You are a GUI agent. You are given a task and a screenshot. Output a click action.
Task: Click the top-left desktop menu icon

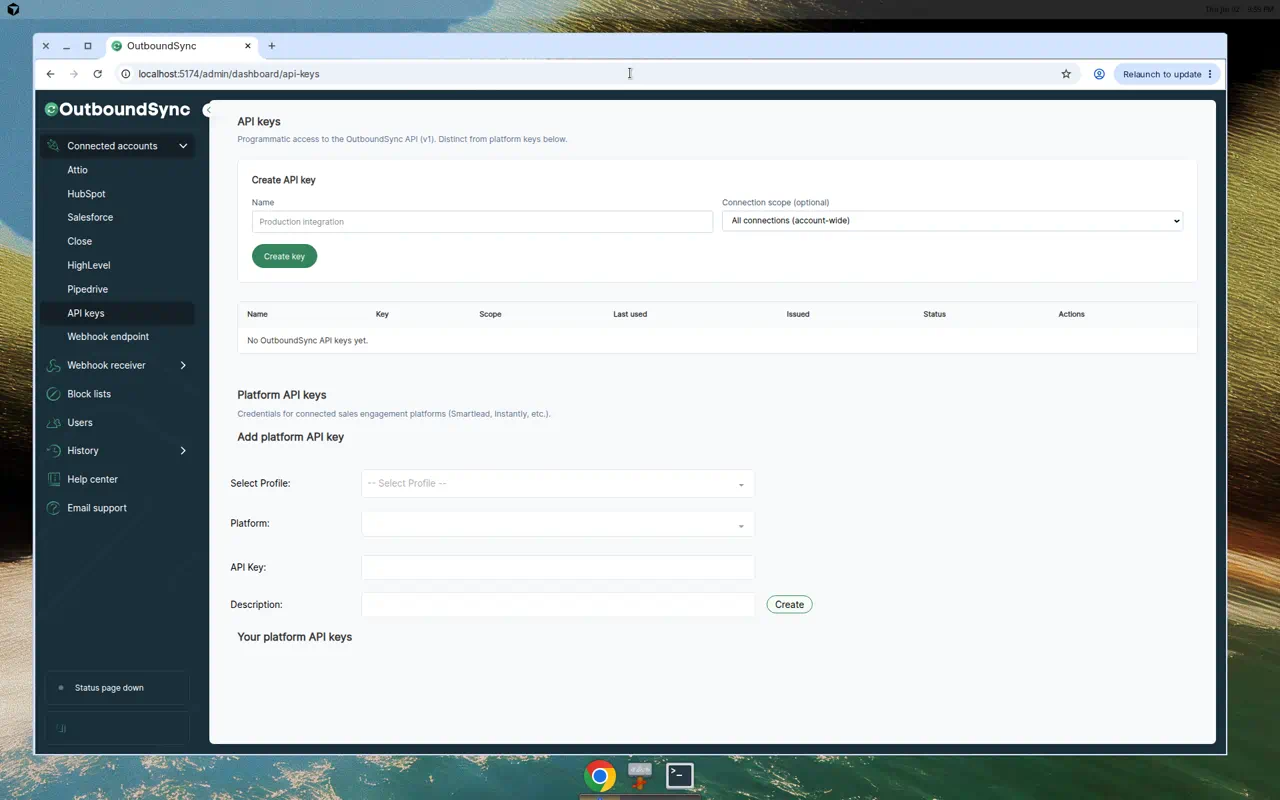13,9
